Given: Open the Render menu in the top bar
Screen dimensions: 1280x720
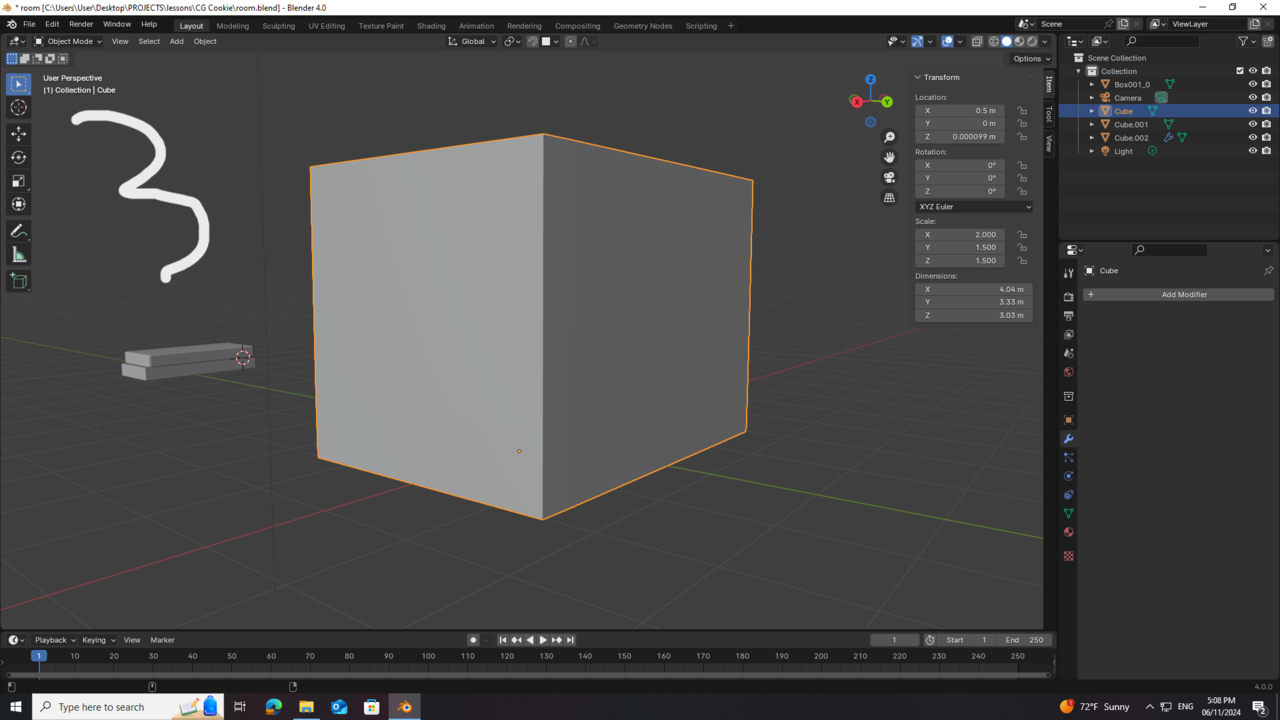Looking at the screenshot, I should (x=81, y=24).
